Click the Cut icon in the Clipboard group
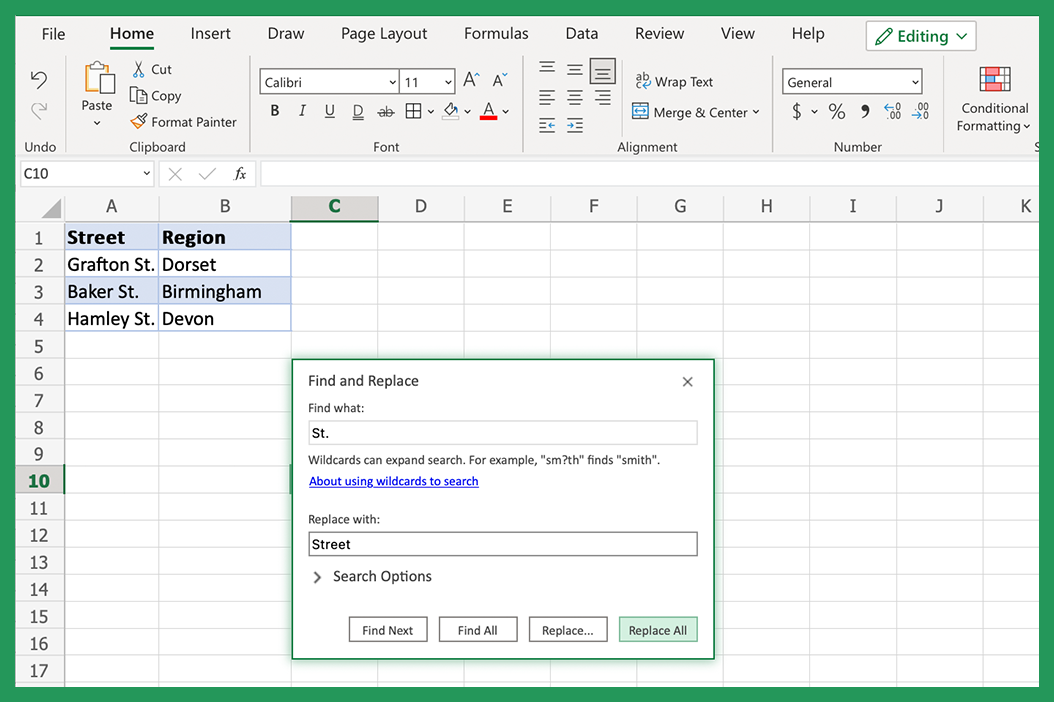 [x=141, y=69]
